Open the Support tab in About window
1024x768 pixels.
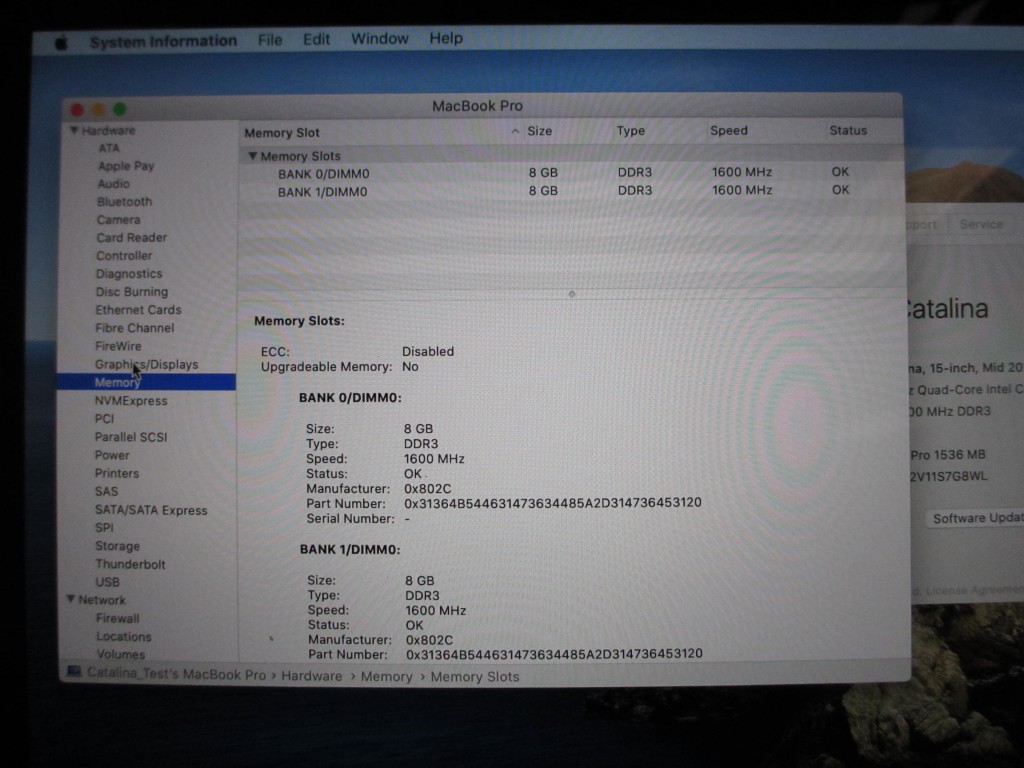pyautogui.click(x=923, y=225)
